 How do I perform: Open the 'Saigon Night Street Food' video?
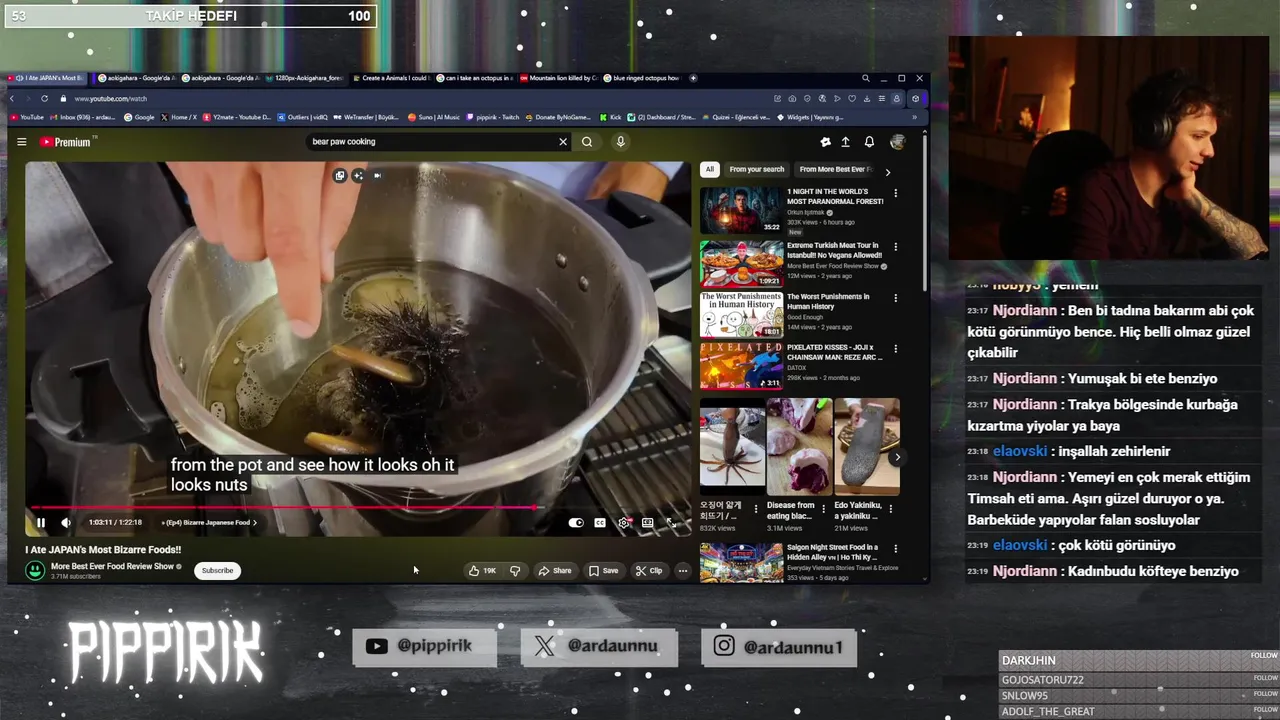click(x=741, y=562)
